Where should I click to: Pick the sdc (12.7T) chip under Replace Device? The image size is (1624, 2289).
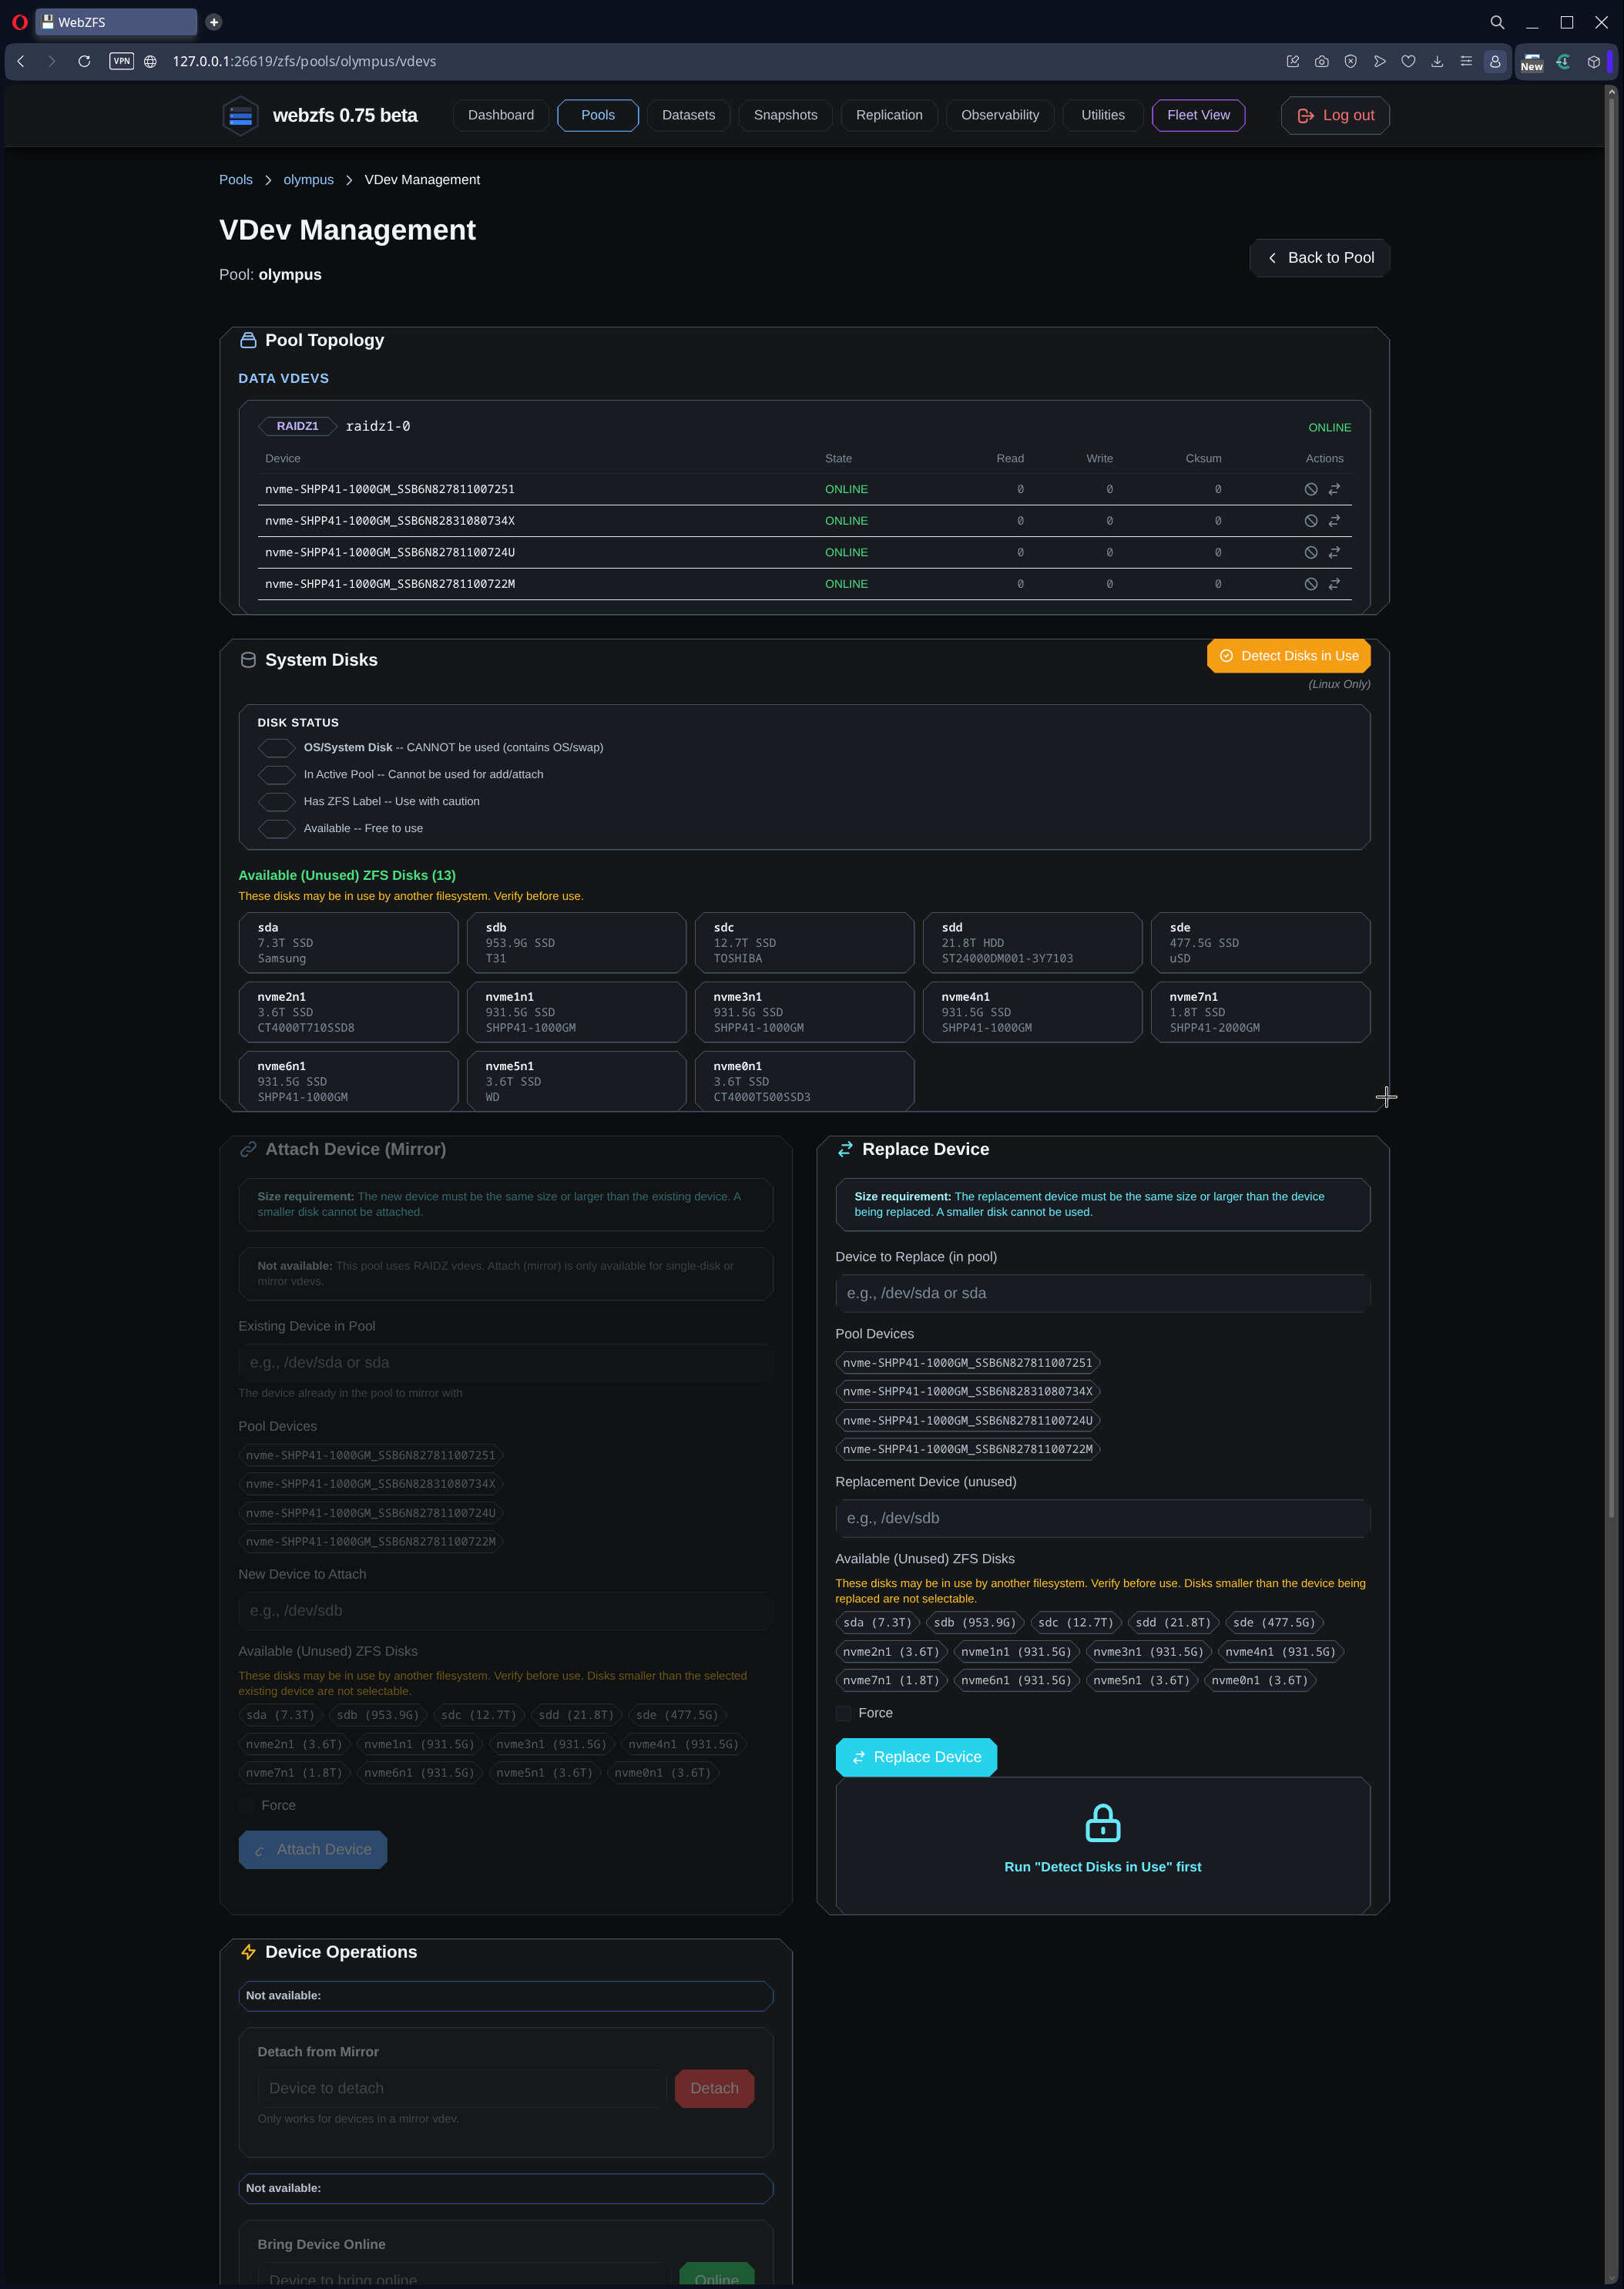(x=1075, y=1623)
